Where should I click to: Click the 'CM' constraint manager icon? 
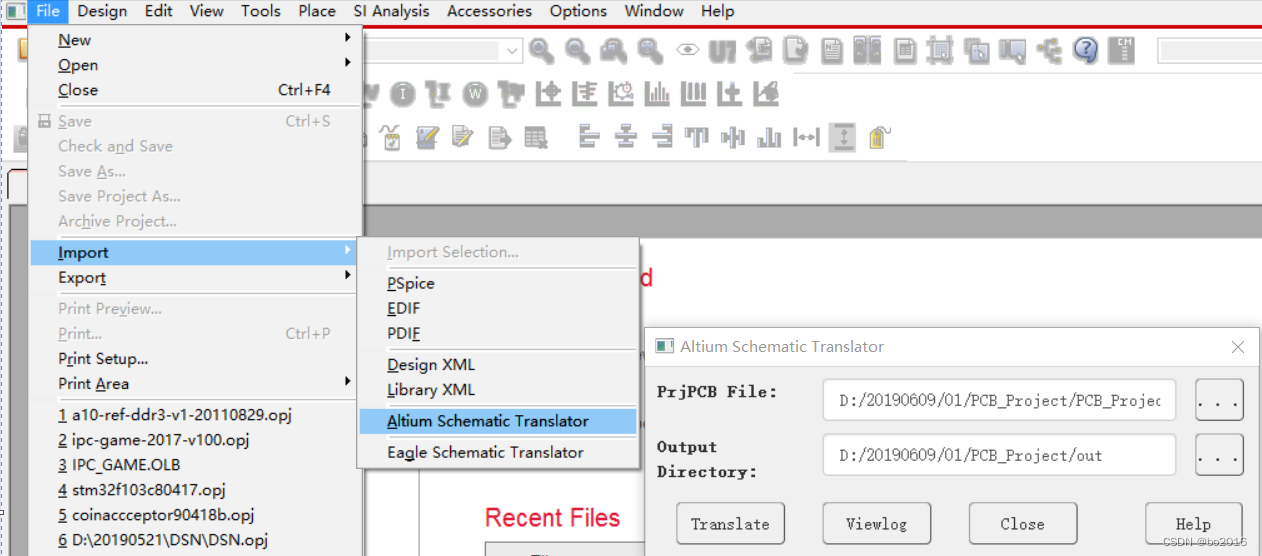coord(1122,51)
